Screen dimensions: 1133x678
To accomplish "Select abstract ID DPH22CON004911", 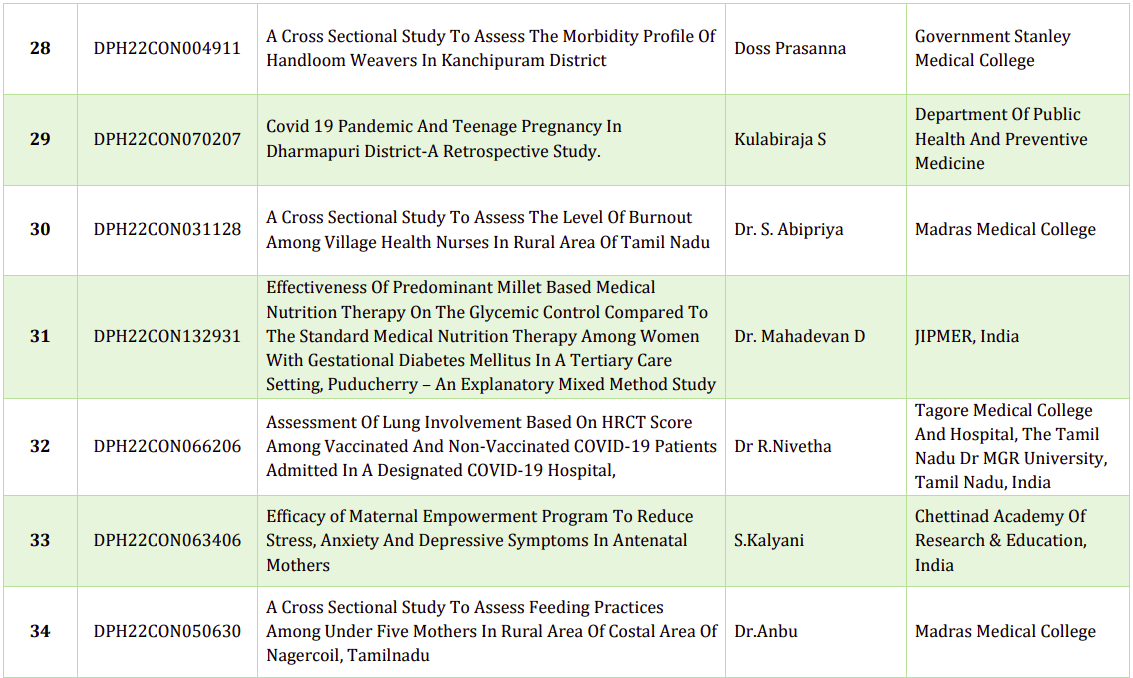I will 167,48.
